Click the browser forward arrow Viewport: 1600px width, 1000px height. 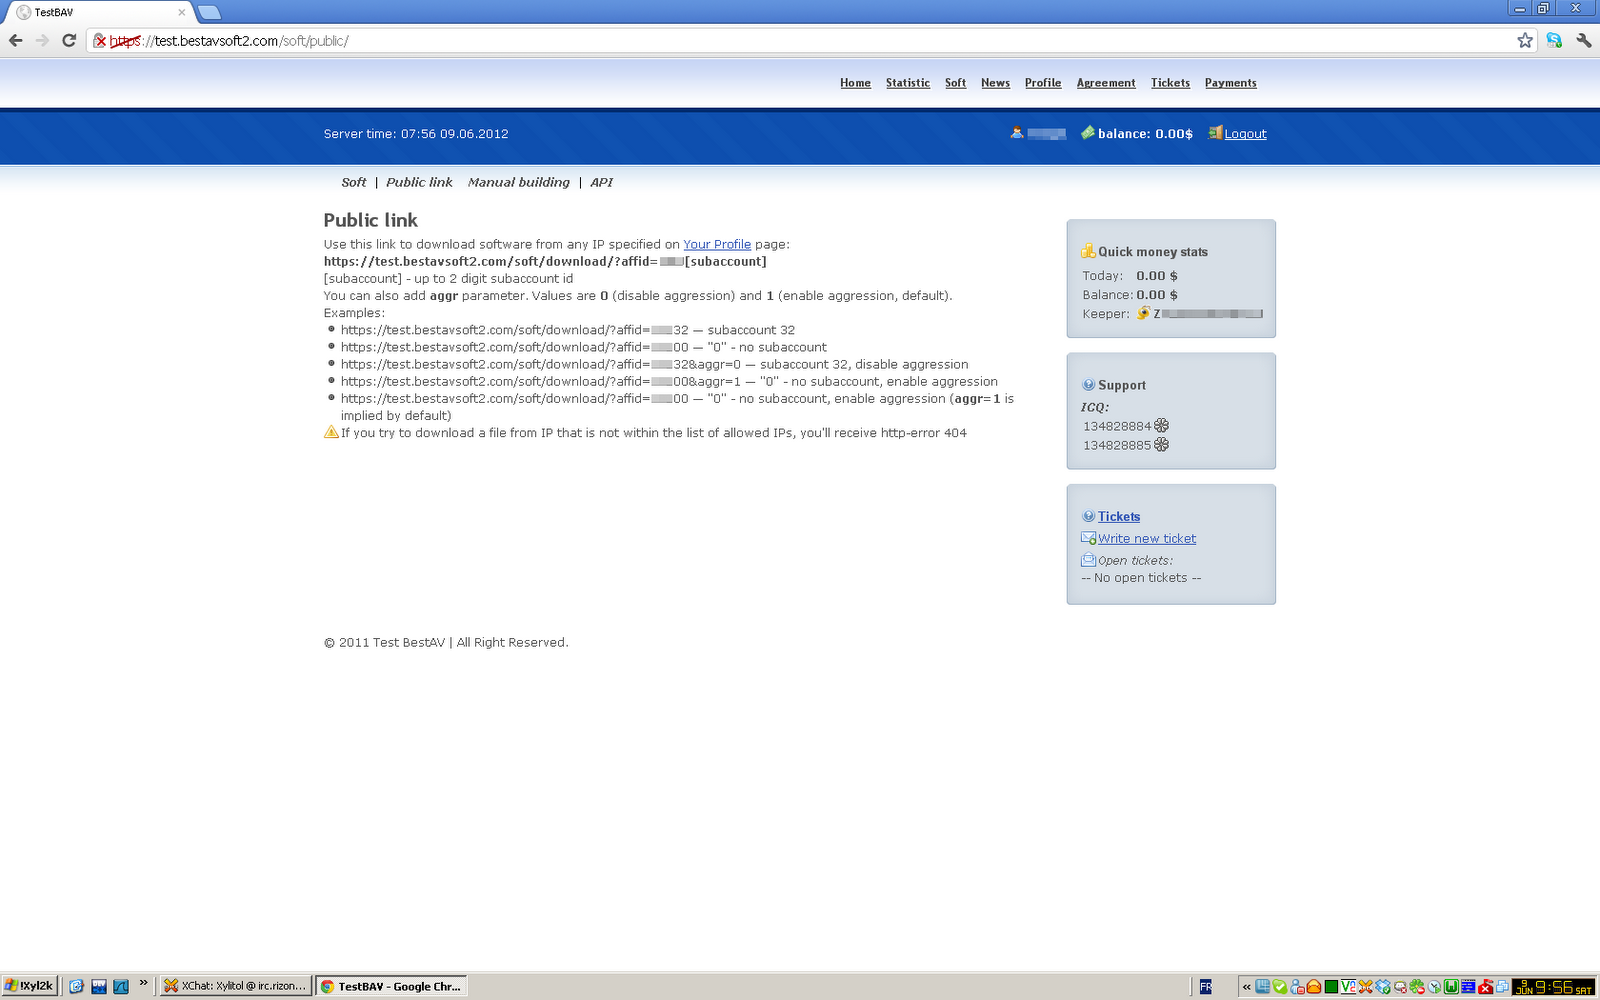[x=42, y=41]
